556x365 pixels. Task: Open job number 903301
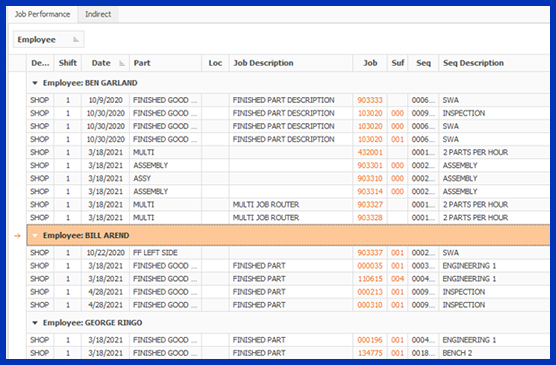click(370, 166)
